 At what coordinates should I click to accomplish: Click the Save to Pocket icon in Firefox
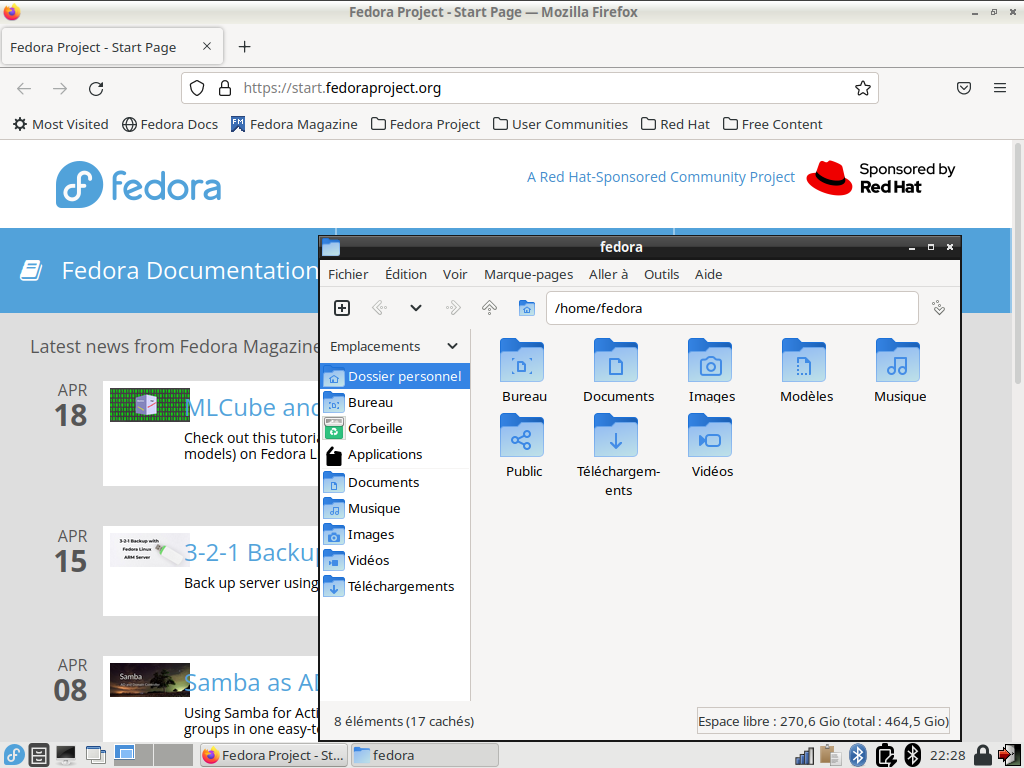click(x=964, y=88)
